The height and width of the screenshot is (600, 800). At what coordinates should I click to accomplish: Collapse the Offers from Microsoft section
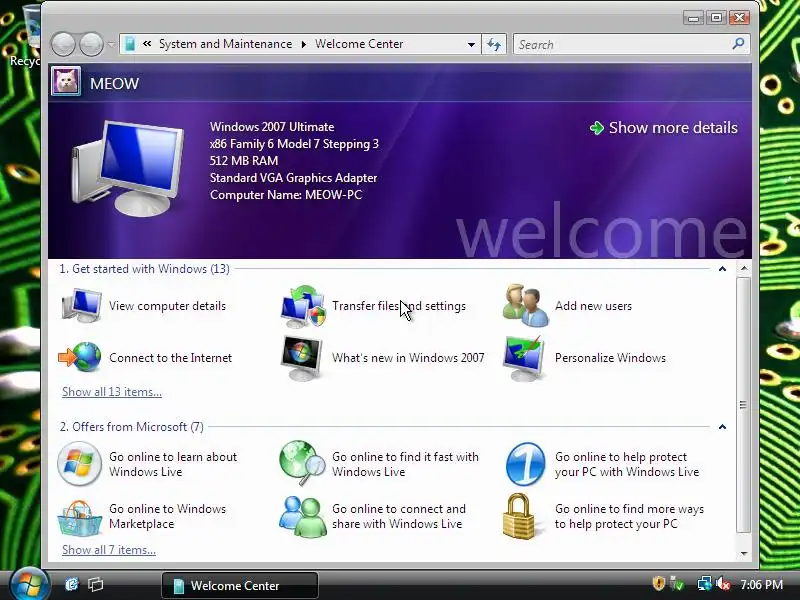point(722,427)
